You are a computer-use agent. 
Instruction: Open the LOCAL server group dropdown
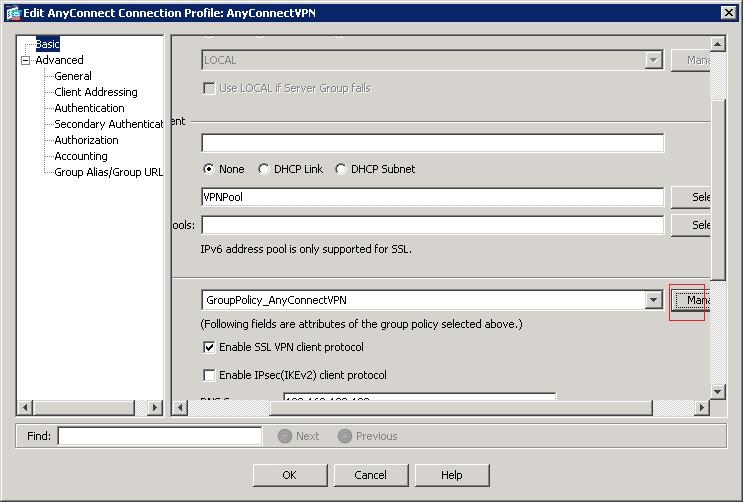pyautogui.click(x=654, y=60)
